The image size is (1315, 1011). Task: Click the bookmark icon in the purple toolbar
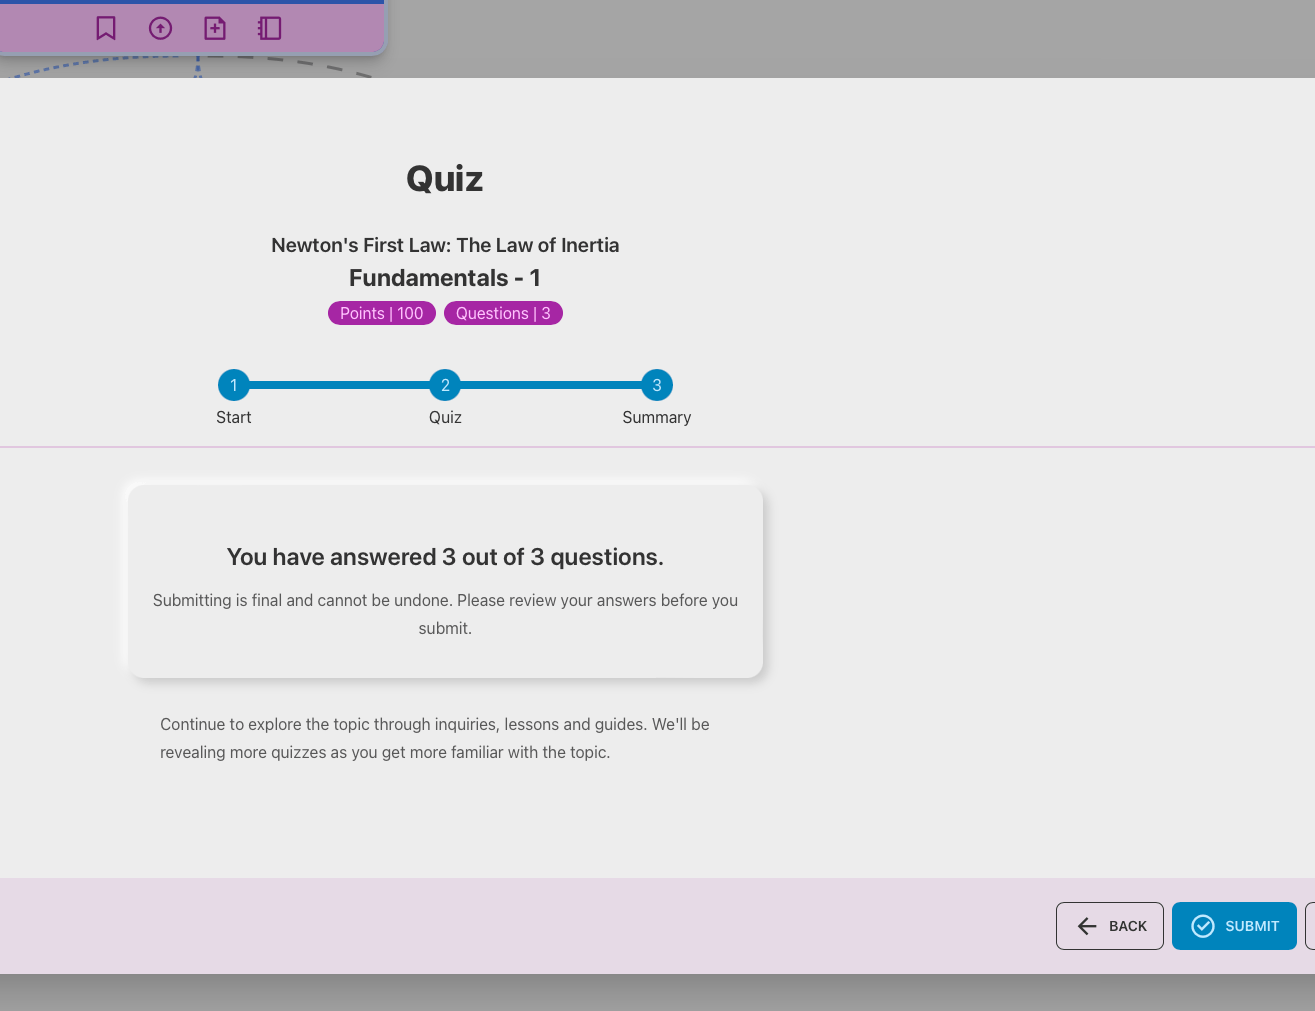106,28
